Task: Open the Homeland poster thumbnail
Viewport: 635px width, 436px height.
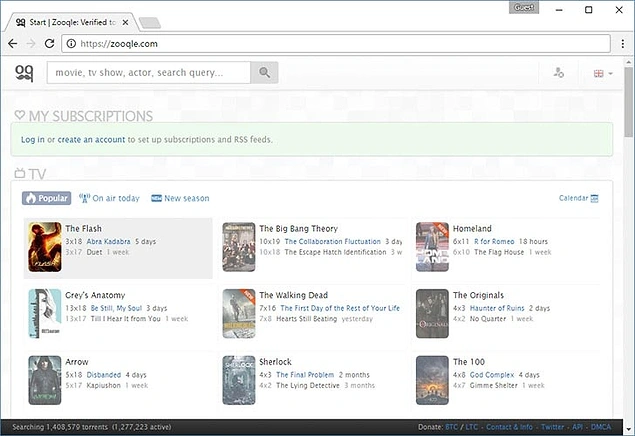Action: [x=432, y=247]
